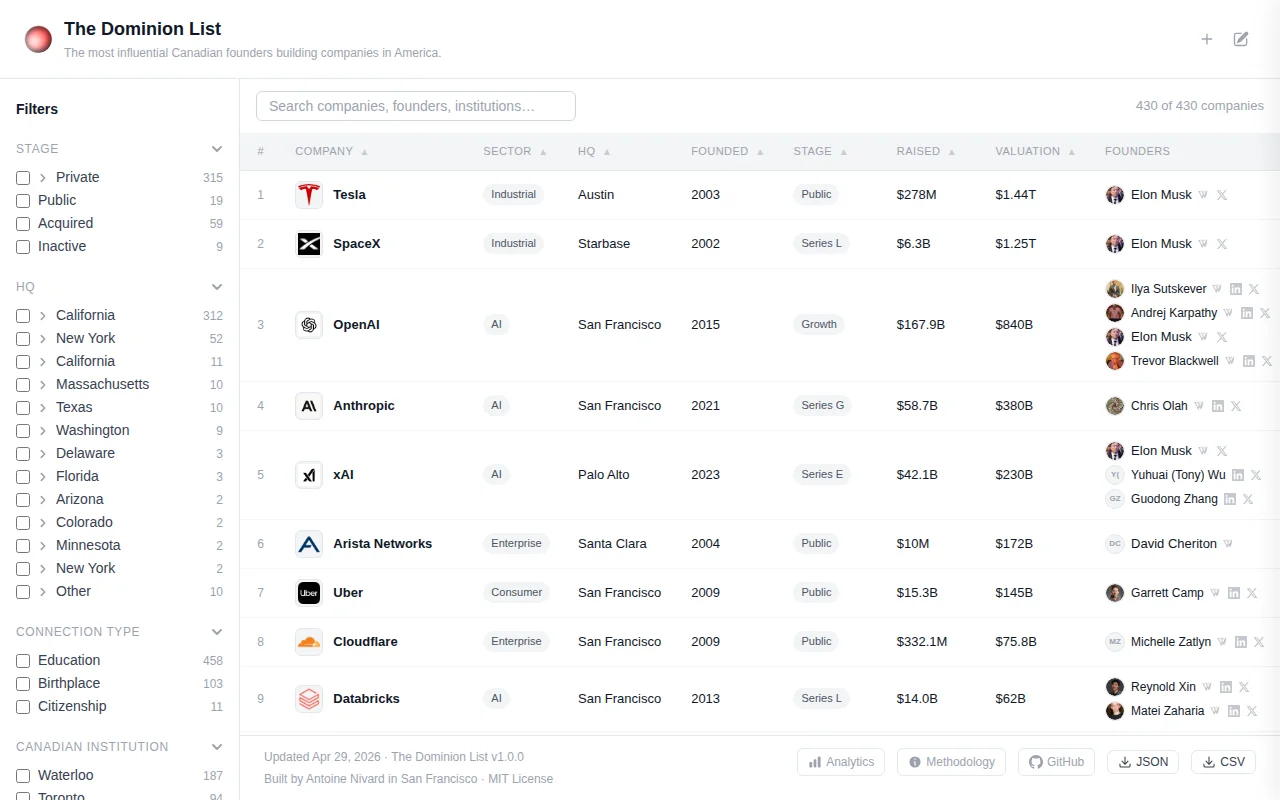Click the OpenAI company logo

[x=309, y=325]
